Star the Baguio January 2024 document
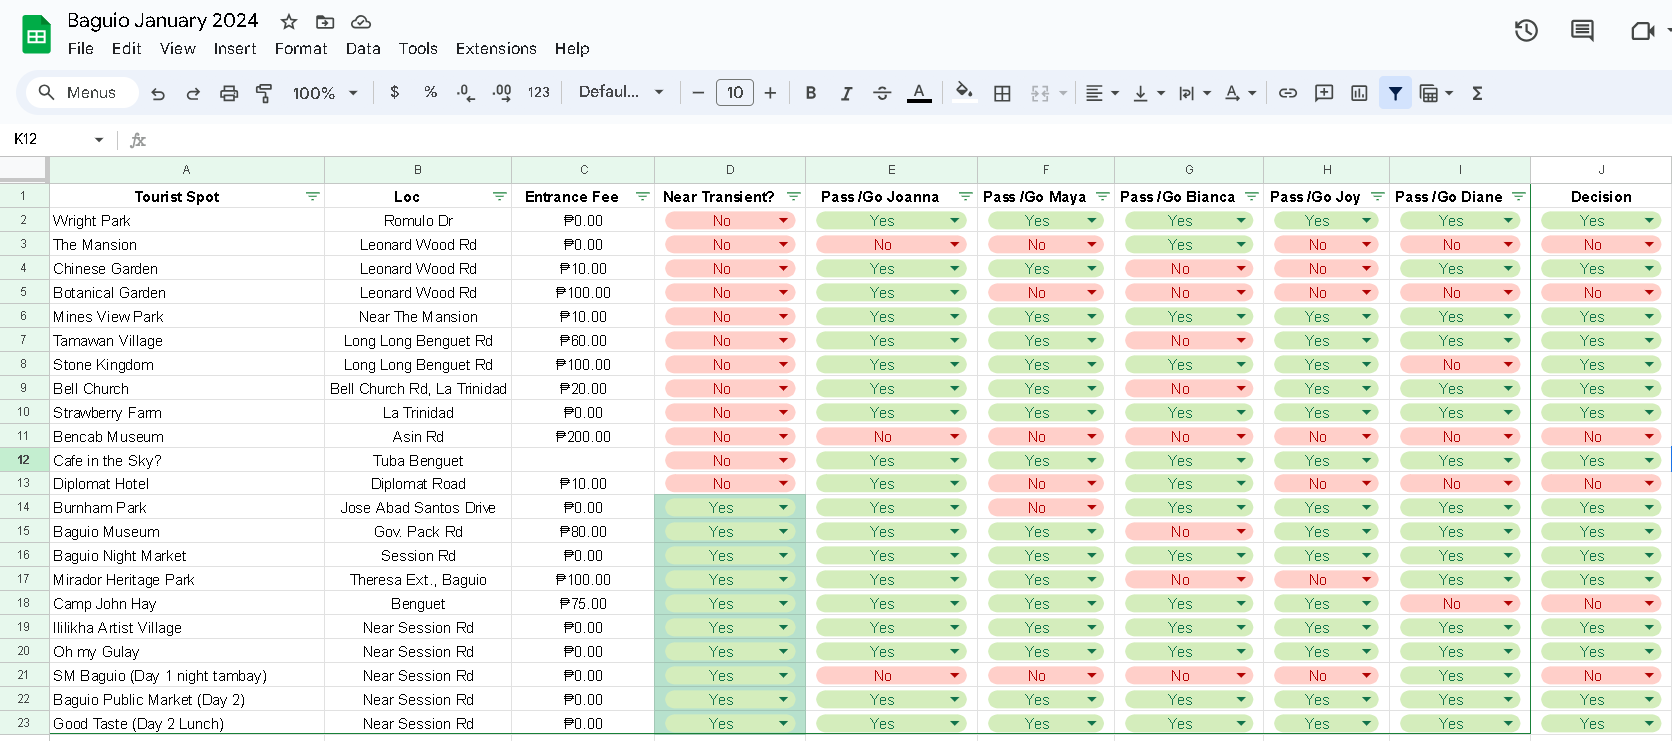The image size is (1672, 741). 289,21
